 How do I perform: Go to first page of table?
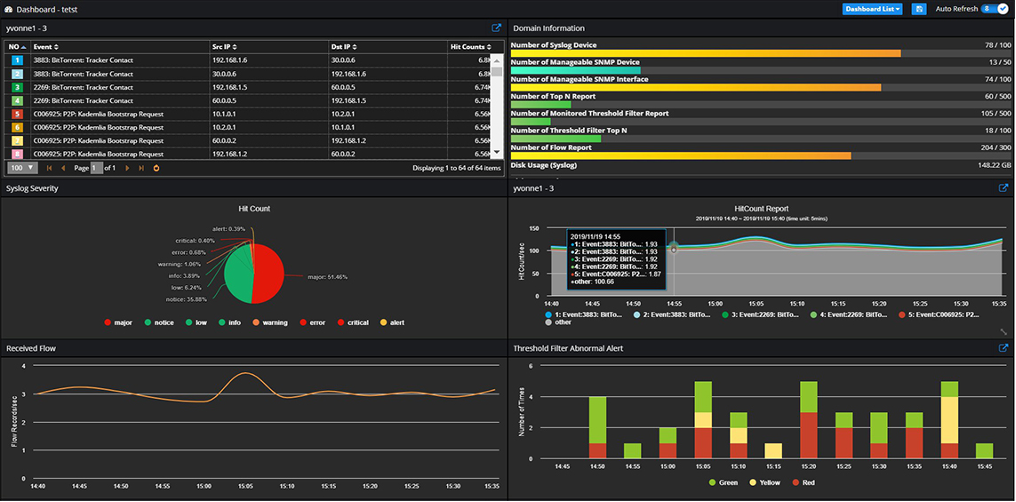point(49,168)
